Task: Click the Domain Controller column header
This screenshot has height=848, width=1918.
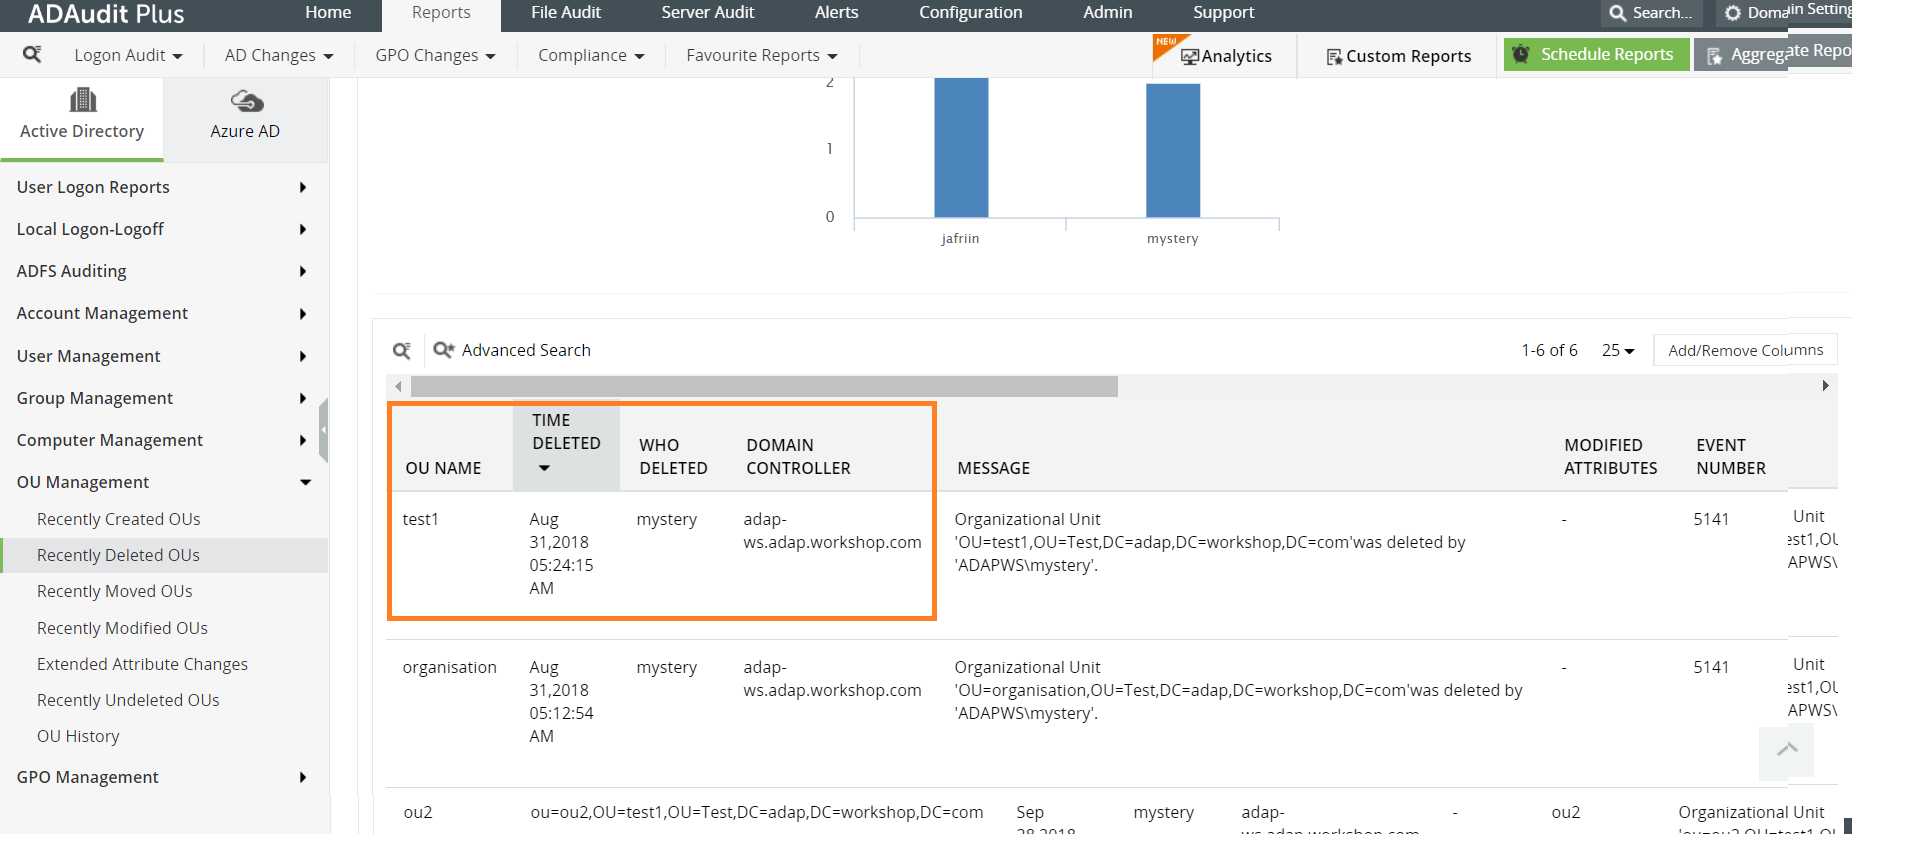Action: click(798, 456)
